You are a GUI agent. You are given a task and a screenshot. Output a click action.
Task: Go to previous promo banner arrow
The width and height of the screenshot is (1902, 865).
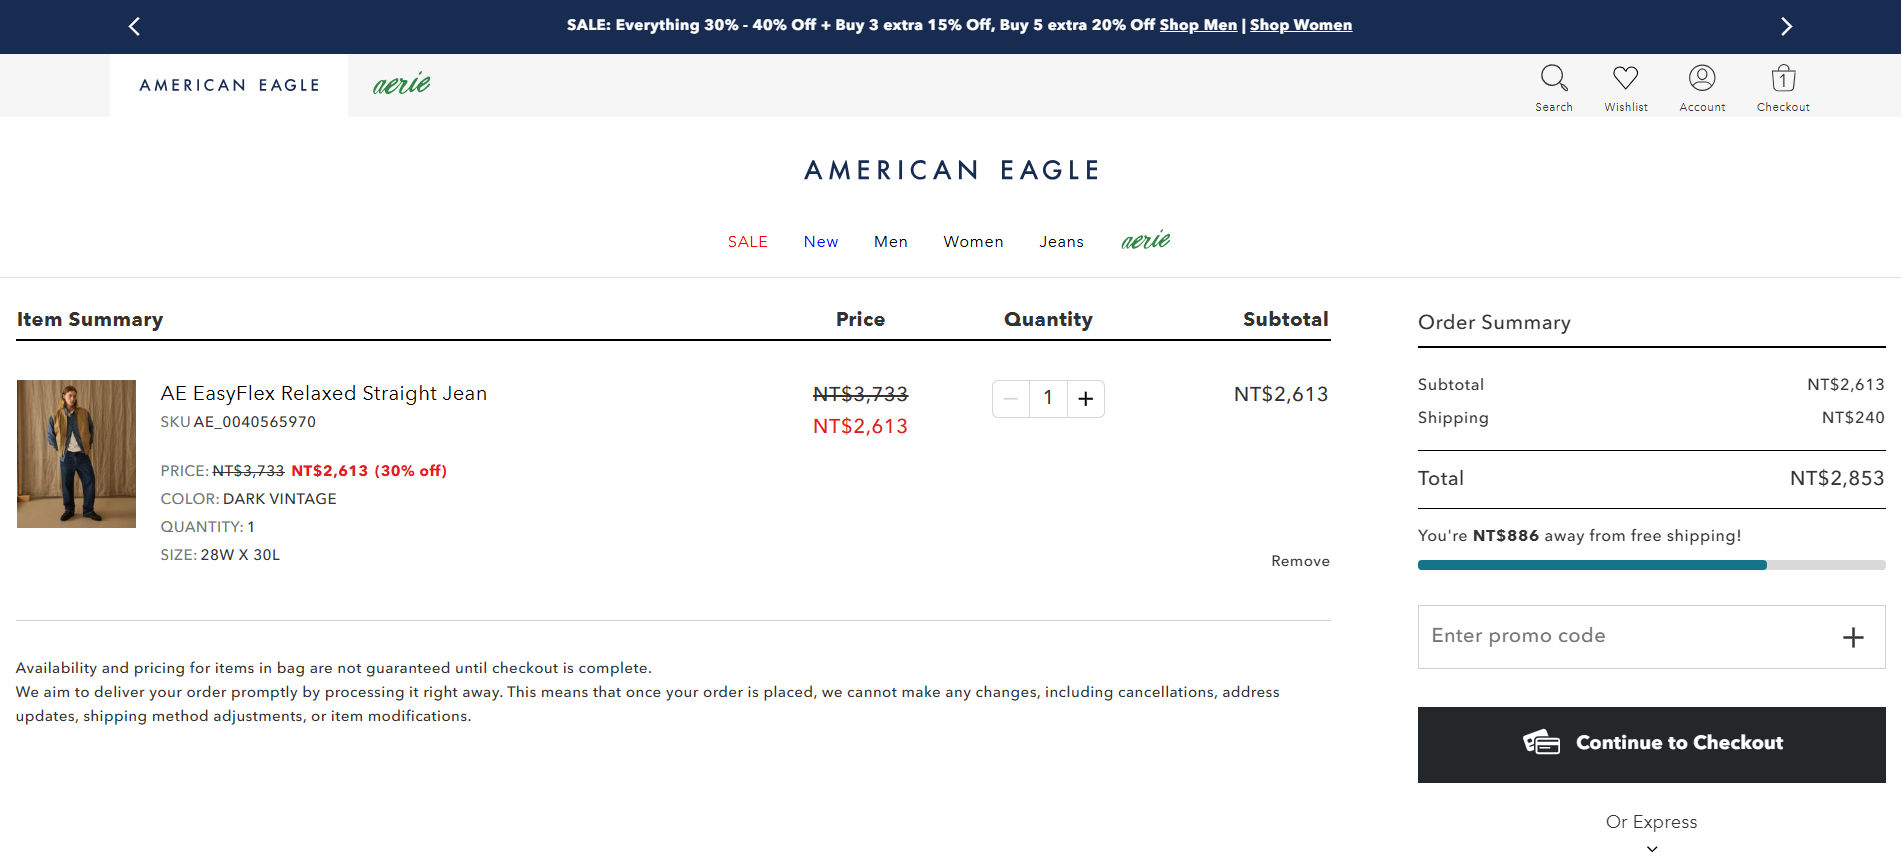(135, 26)
